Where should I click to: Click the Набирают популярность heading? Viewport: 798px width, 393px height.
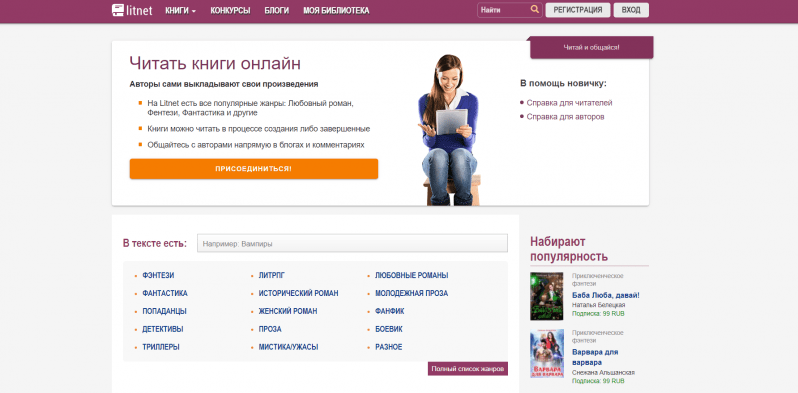(569, 249)
